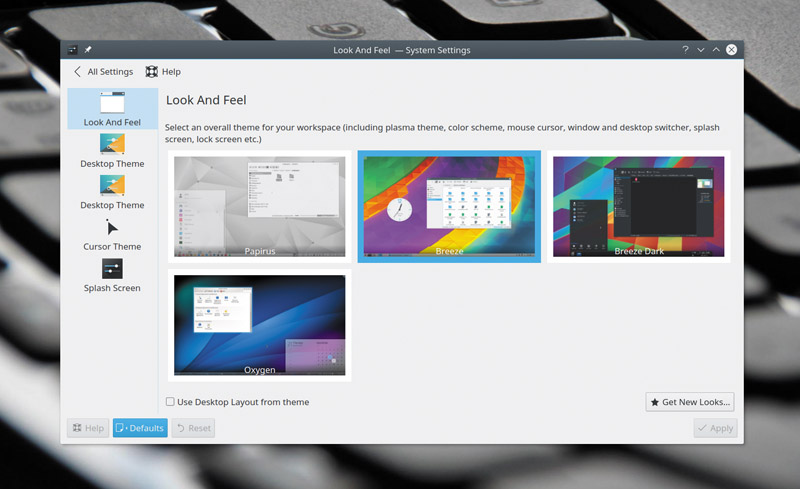The image size is (800, 489).
Task: Click the pin icon in title bar
Action: [x=88, y=50]
